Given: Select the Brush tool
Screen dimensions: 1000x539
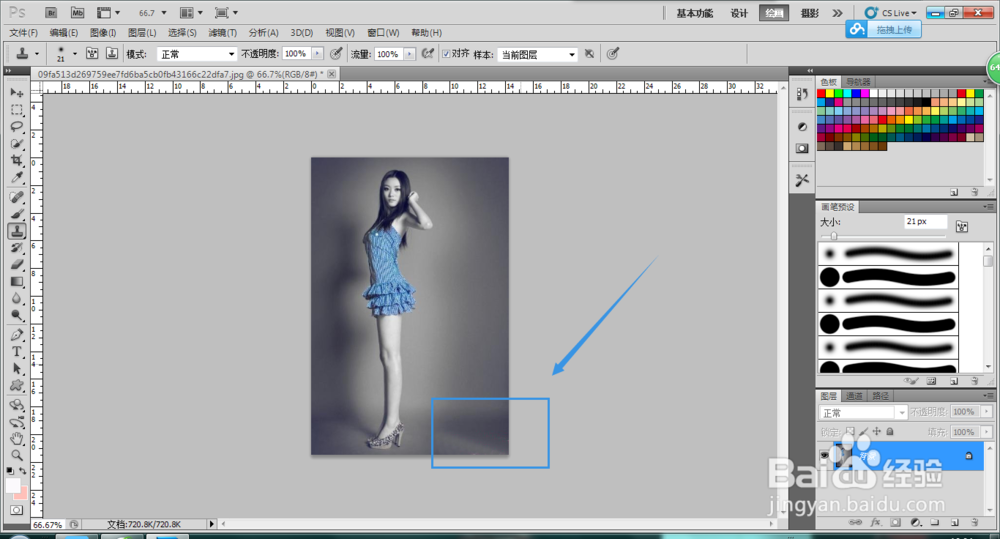Looking at the screenshot, I should [17, 214].
